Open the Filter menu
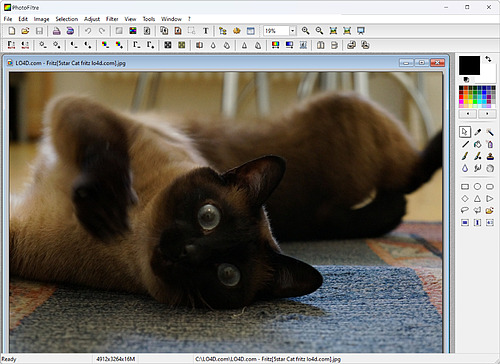Screen dimensions: 500x364 tap(112, 19)
